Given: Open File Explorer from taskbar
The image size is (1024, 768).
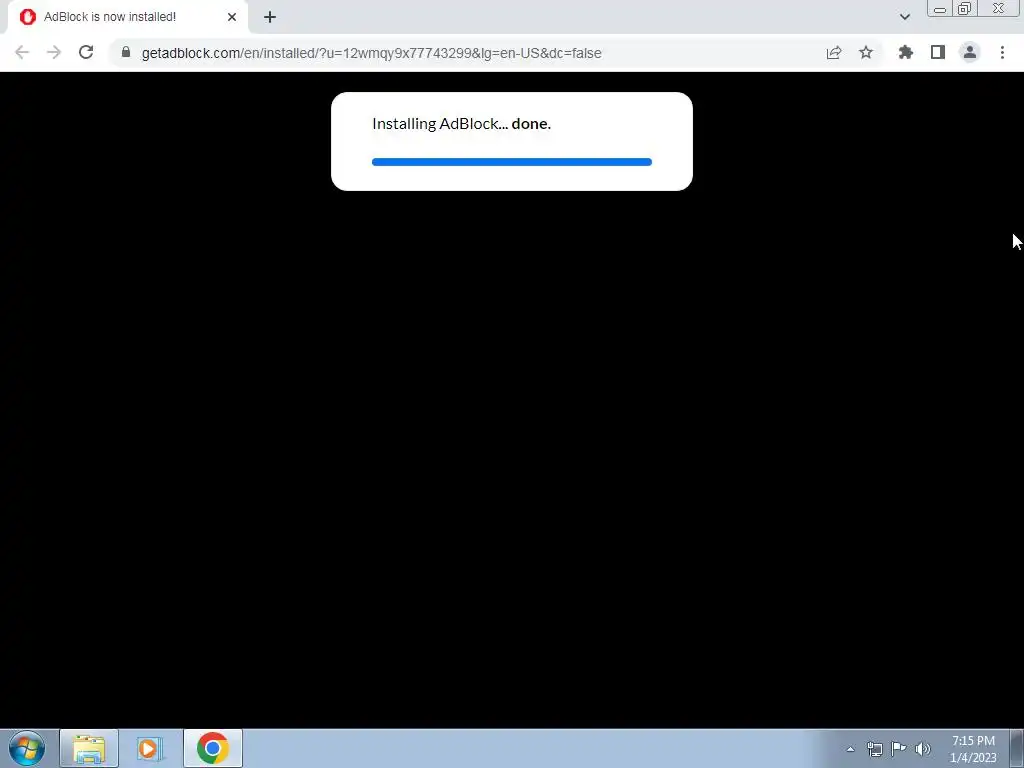Looking at the screenshot, I should pyautogui.click(x=89, y=748).
